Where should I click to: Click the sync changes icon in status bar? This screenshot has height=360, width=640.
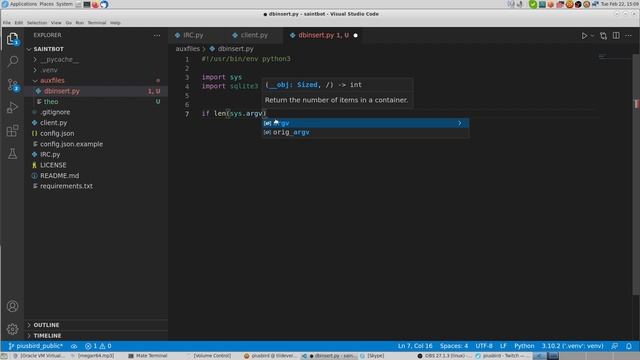coord(74,346)
